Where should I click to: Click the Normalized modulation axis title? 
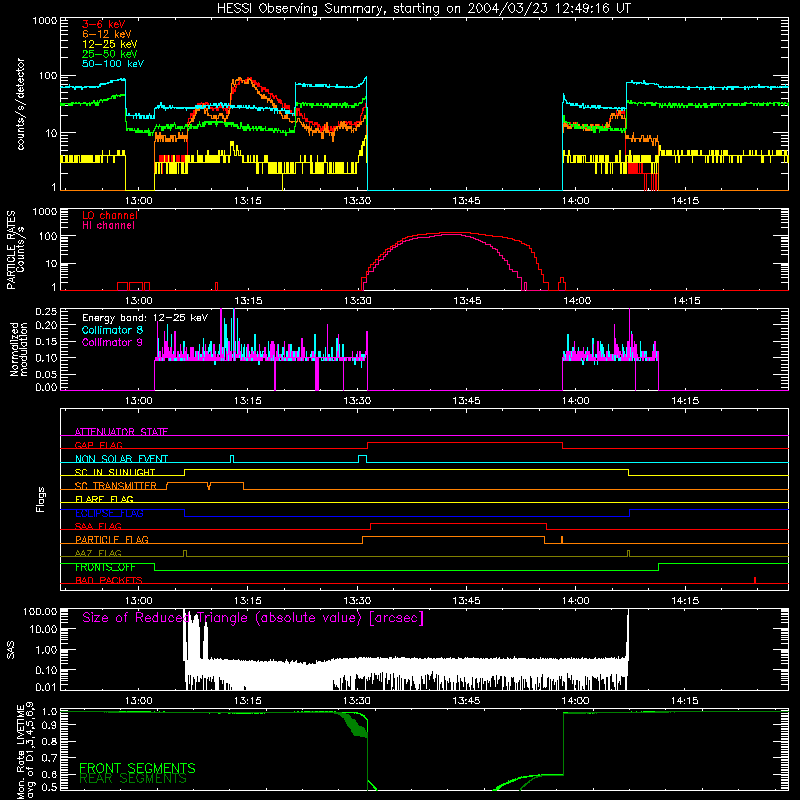click(19, 349)
